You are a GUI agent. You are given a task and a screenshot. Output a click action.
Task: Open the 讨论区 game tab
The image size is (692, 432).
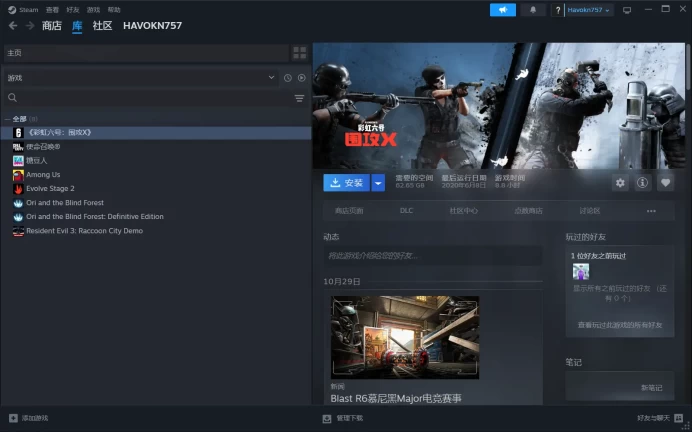point(590,211)
